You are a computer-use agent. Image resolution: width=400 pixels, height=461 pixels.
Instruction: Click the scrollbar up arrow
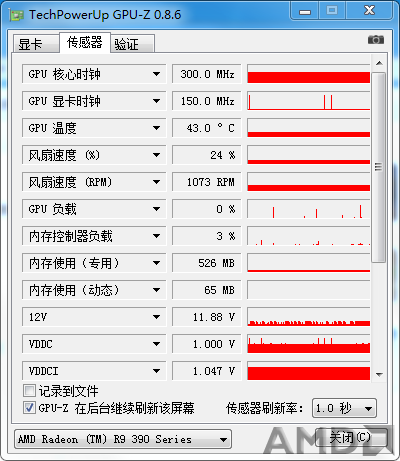coord(379,63)
